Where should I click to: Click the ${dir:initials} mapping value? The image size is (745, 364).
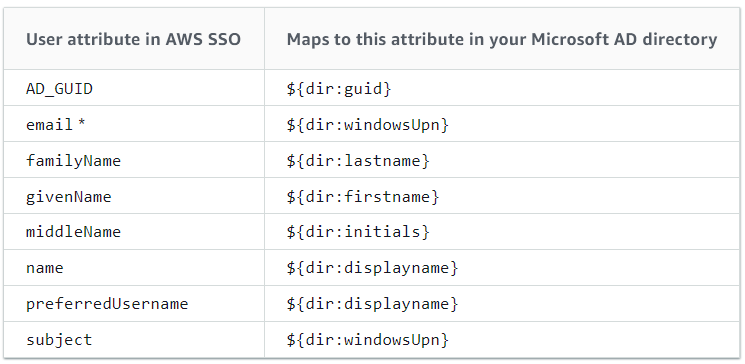click(x=358, y=232)
